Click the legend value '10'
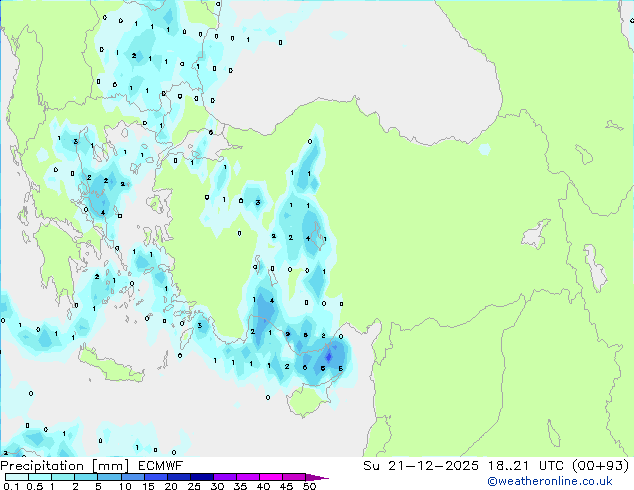Image resolution: width=634 pixels, height=490 pixels. (x=125, y=486)
